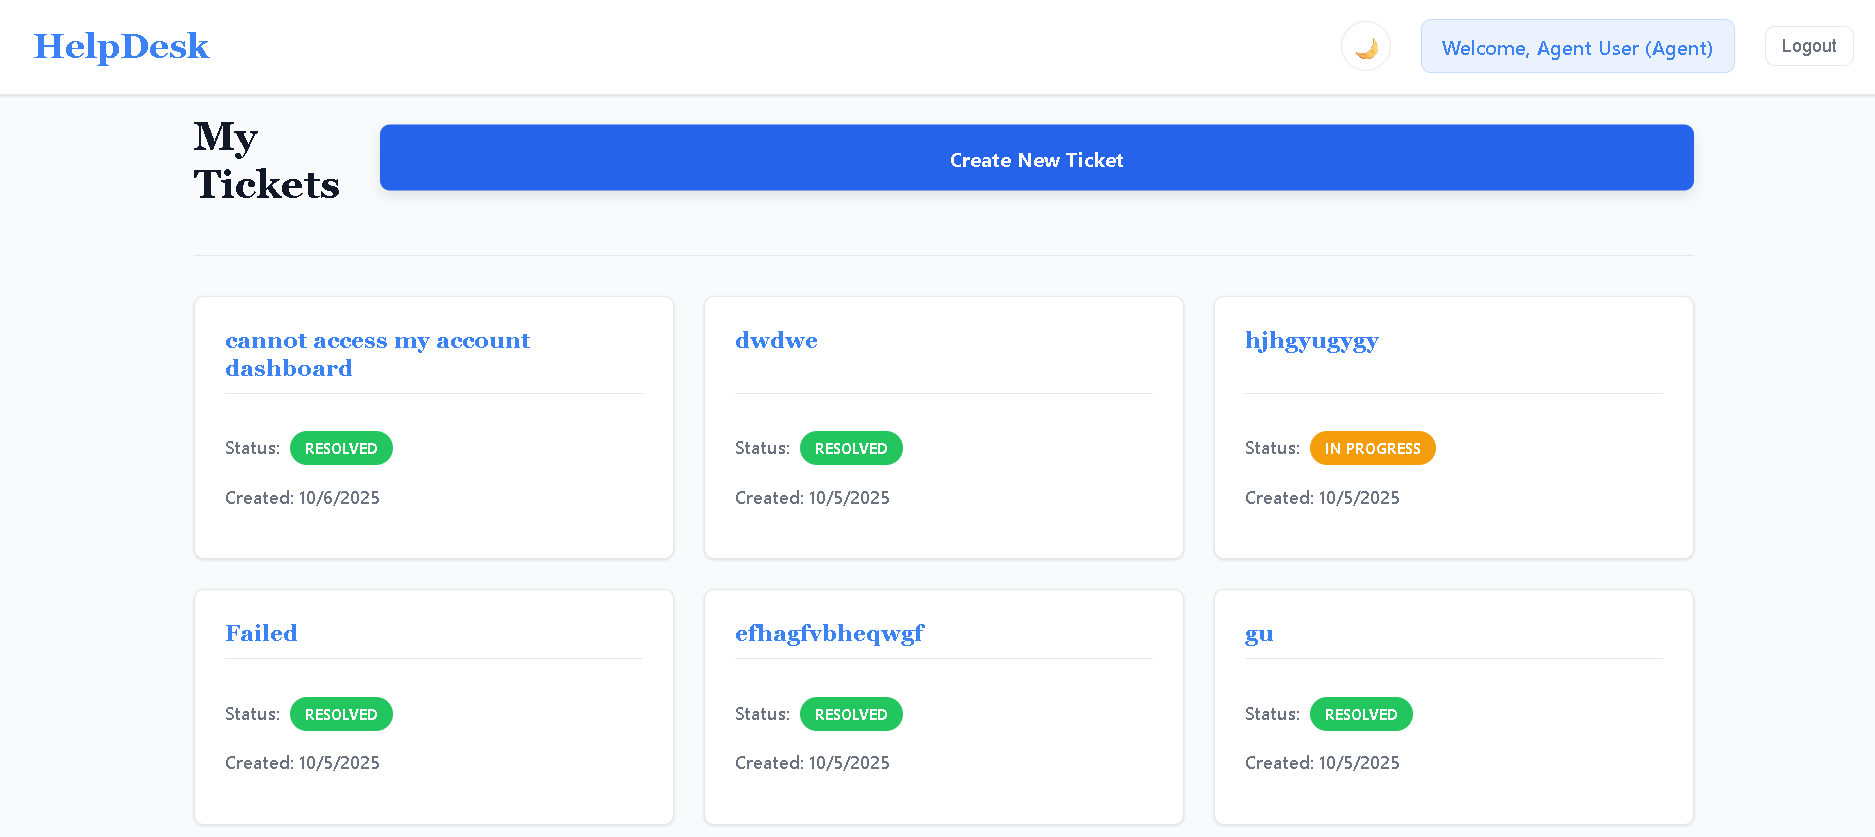
Task: Click Create New Ticket button
Action: [1036, 158]
